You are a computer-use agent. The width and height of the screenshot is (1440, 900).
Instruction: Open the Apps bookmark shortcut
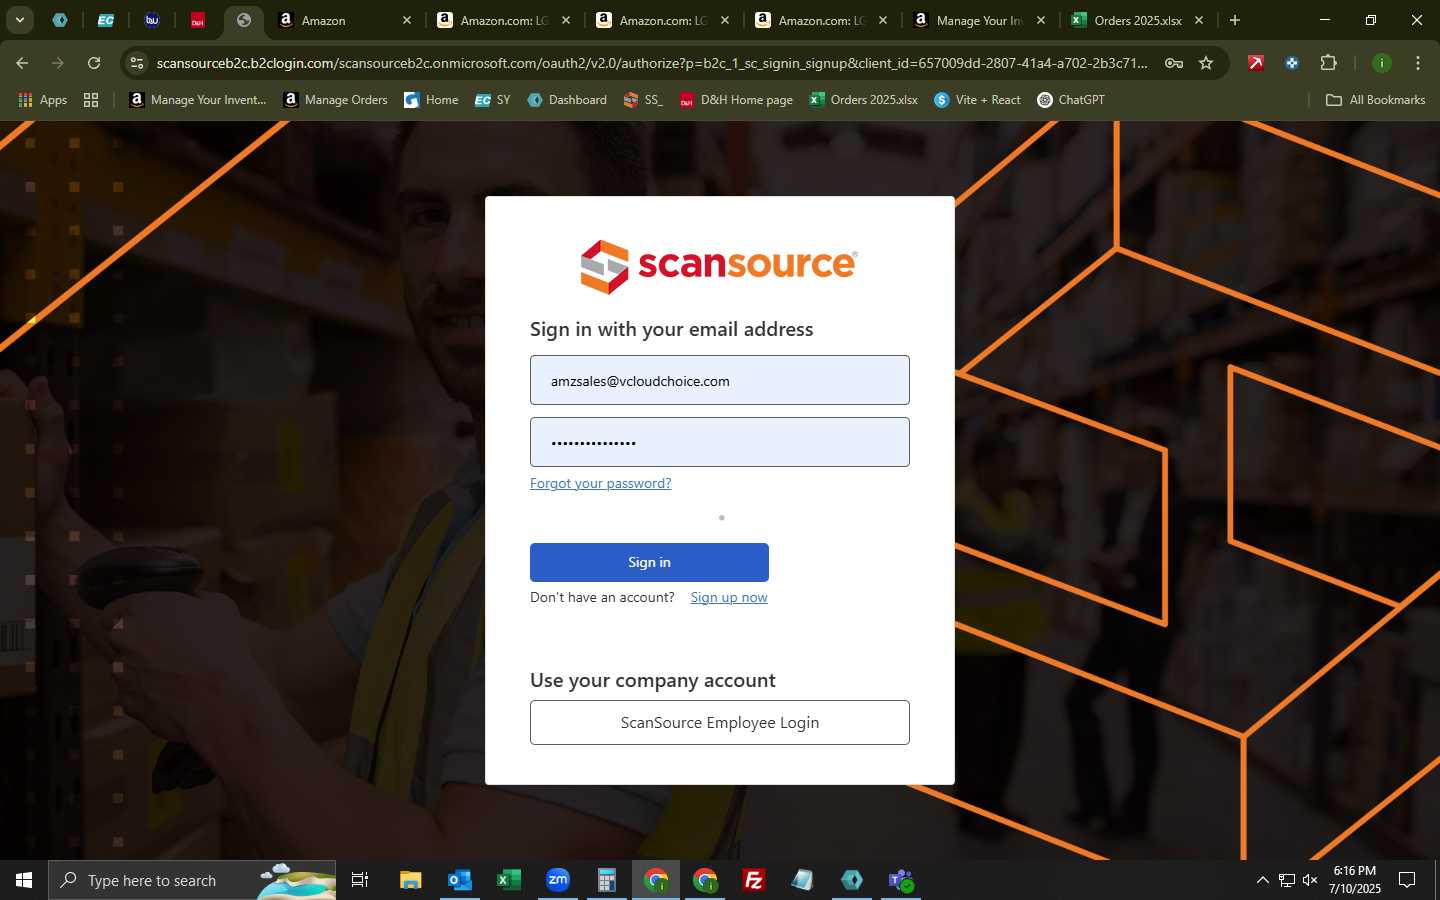(43, 100)
